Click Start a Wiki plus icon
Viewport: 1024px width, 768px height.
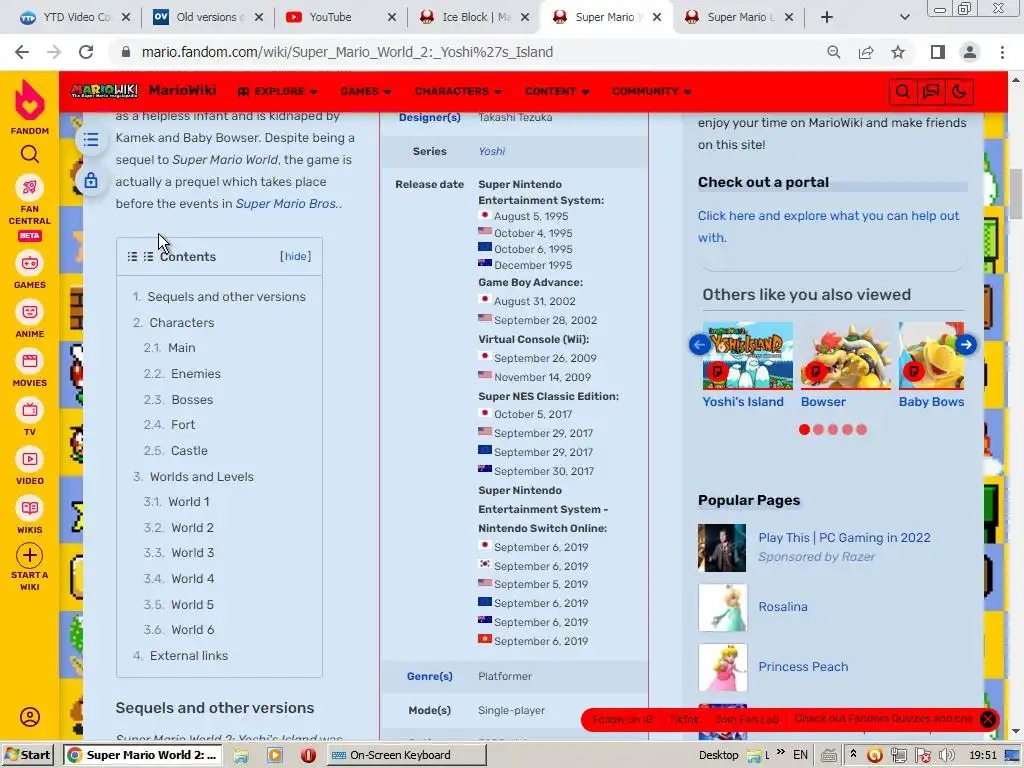click(29, 555)
